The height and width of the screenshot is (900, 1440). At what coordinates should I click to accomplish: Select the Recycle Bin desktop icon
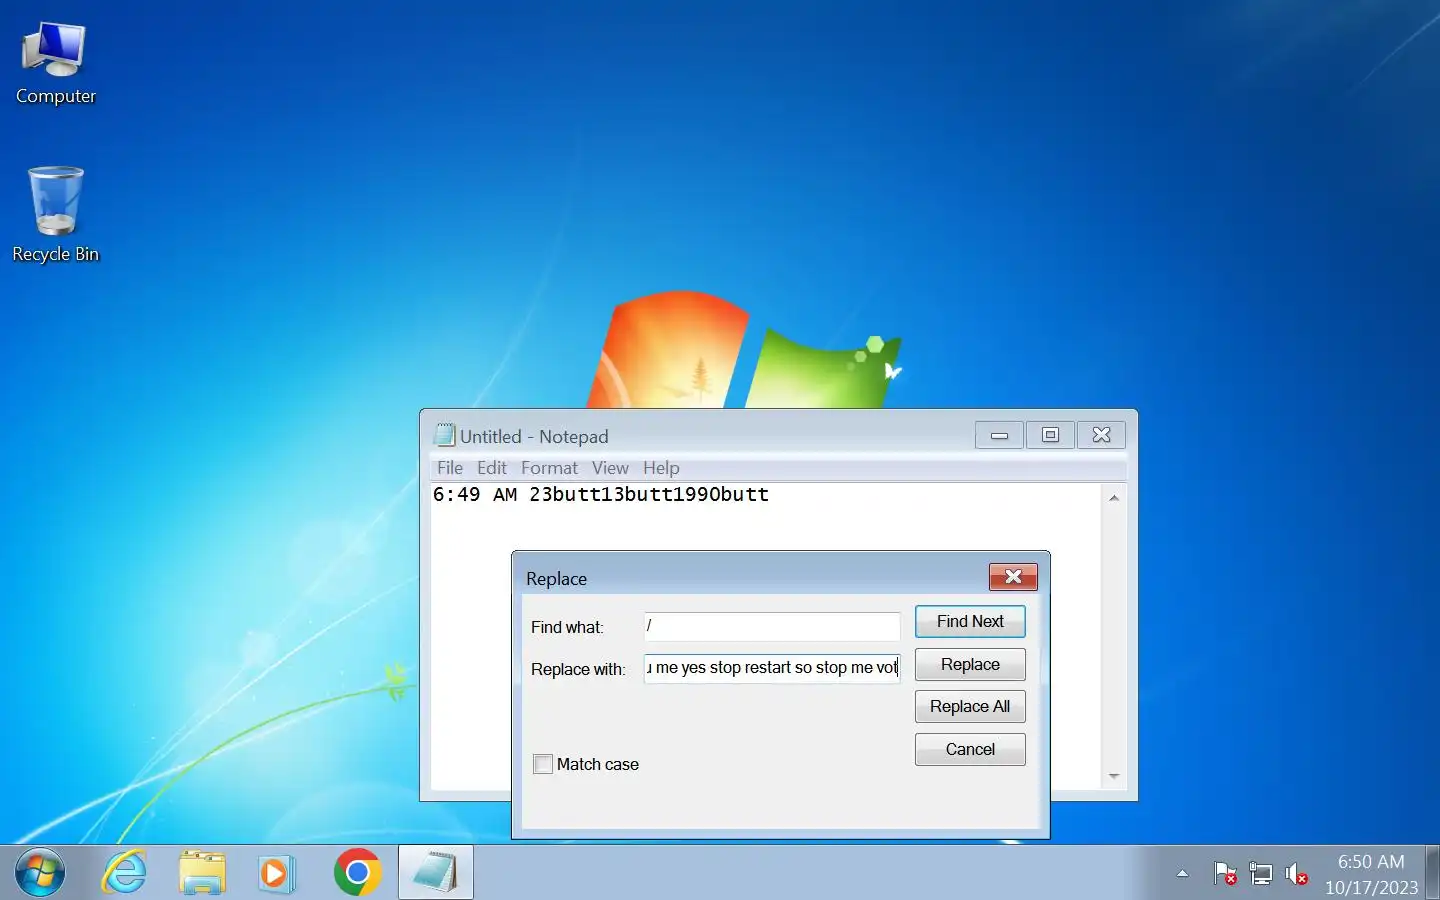tap(56, 215)
